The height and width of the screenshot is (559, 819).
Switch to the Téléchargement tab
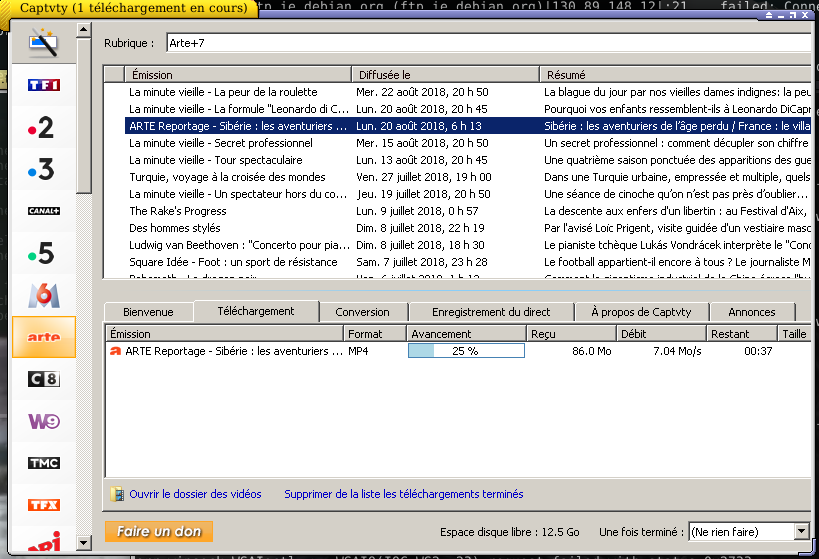256,311
